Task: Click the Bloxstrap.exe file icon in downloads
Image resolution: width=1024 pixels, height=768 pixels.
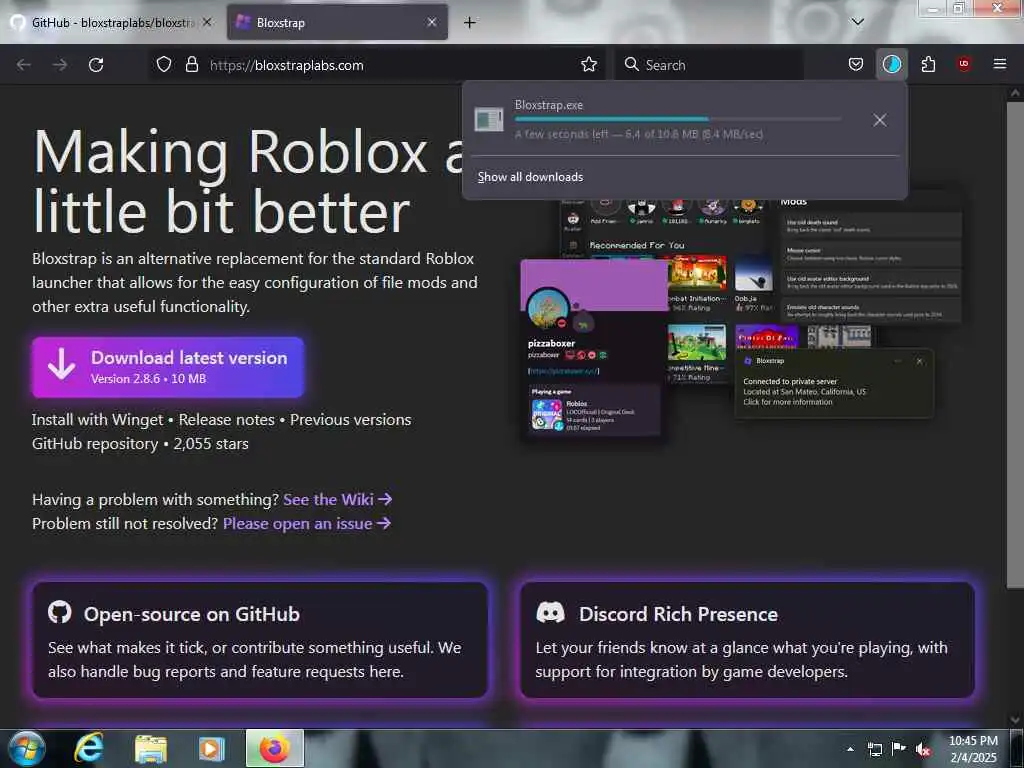Action: (488, 120)
